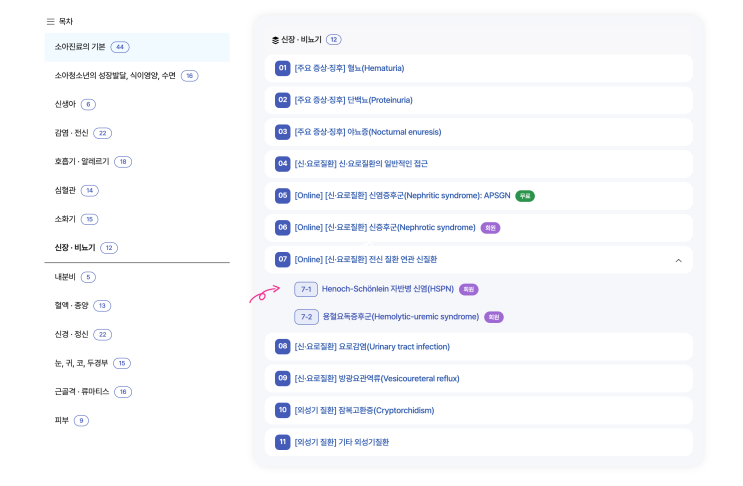Open lesson 08 요로감염(Urinary tract infection)
The height and width of the screenshot is (486, 743).
tap(479, 347)
